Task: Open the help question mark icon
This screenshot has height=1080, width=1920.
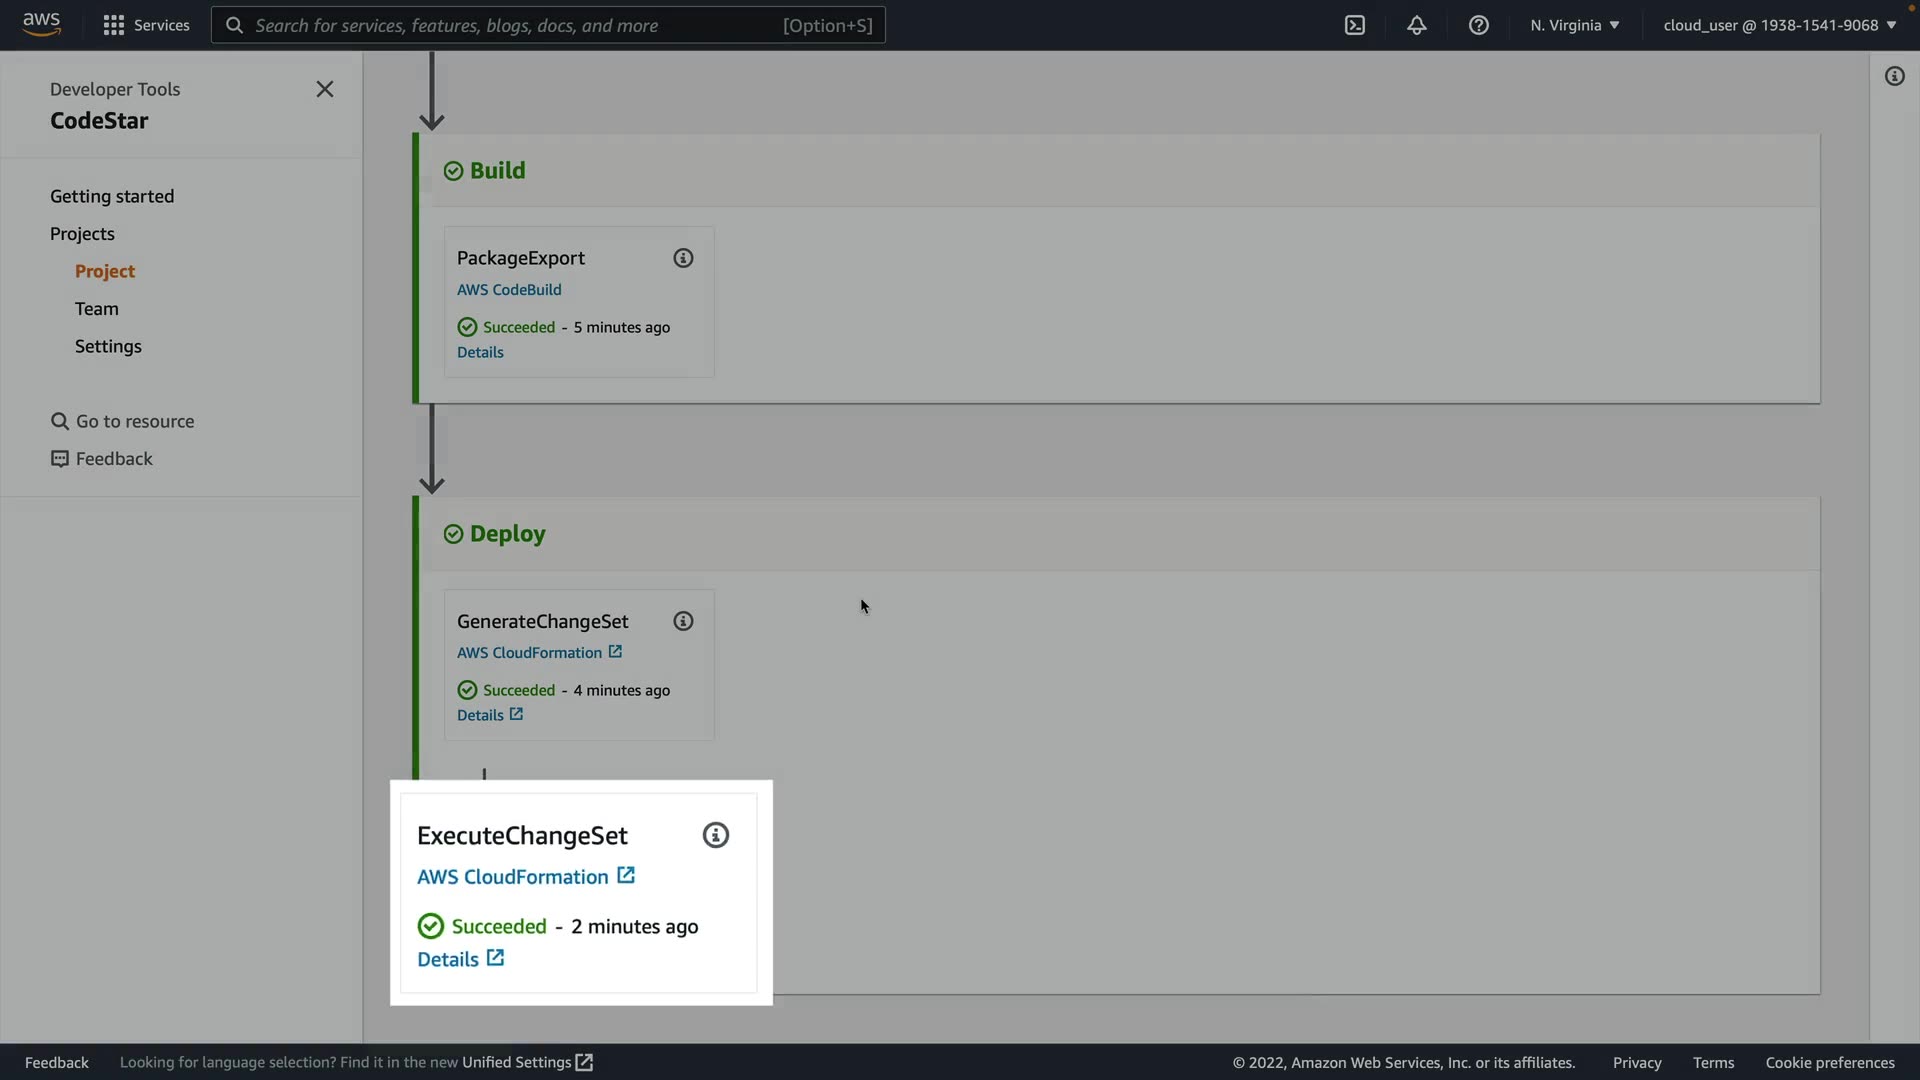Action: [x=1479, y=26]
